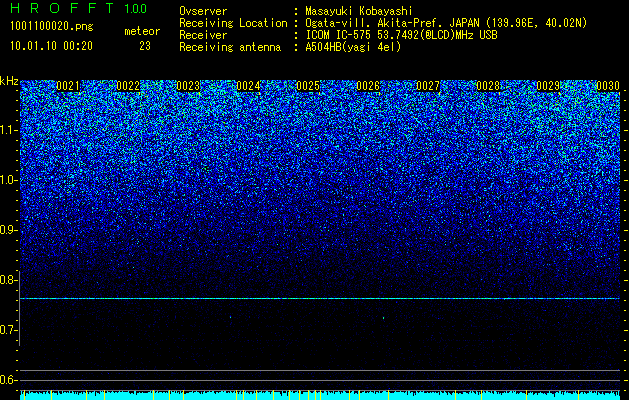Click the 'meteor' label
This screenshot has width=629, height=400.
coord(142,31)
